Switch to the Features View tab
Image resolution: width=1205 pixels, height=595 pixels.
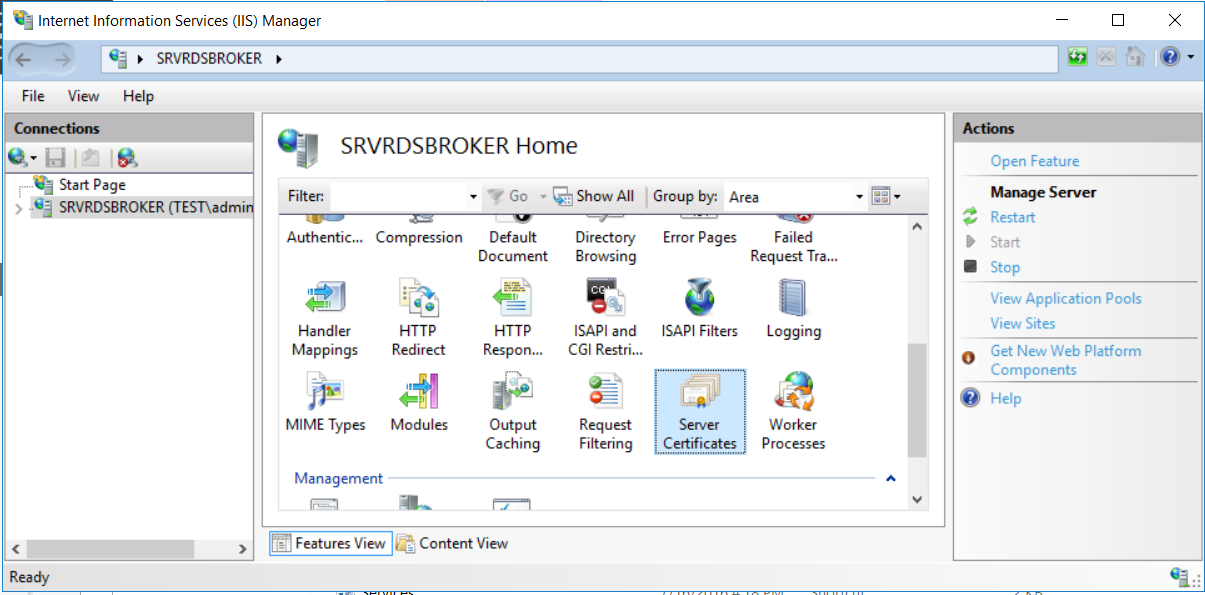click(x=331, y=543)
